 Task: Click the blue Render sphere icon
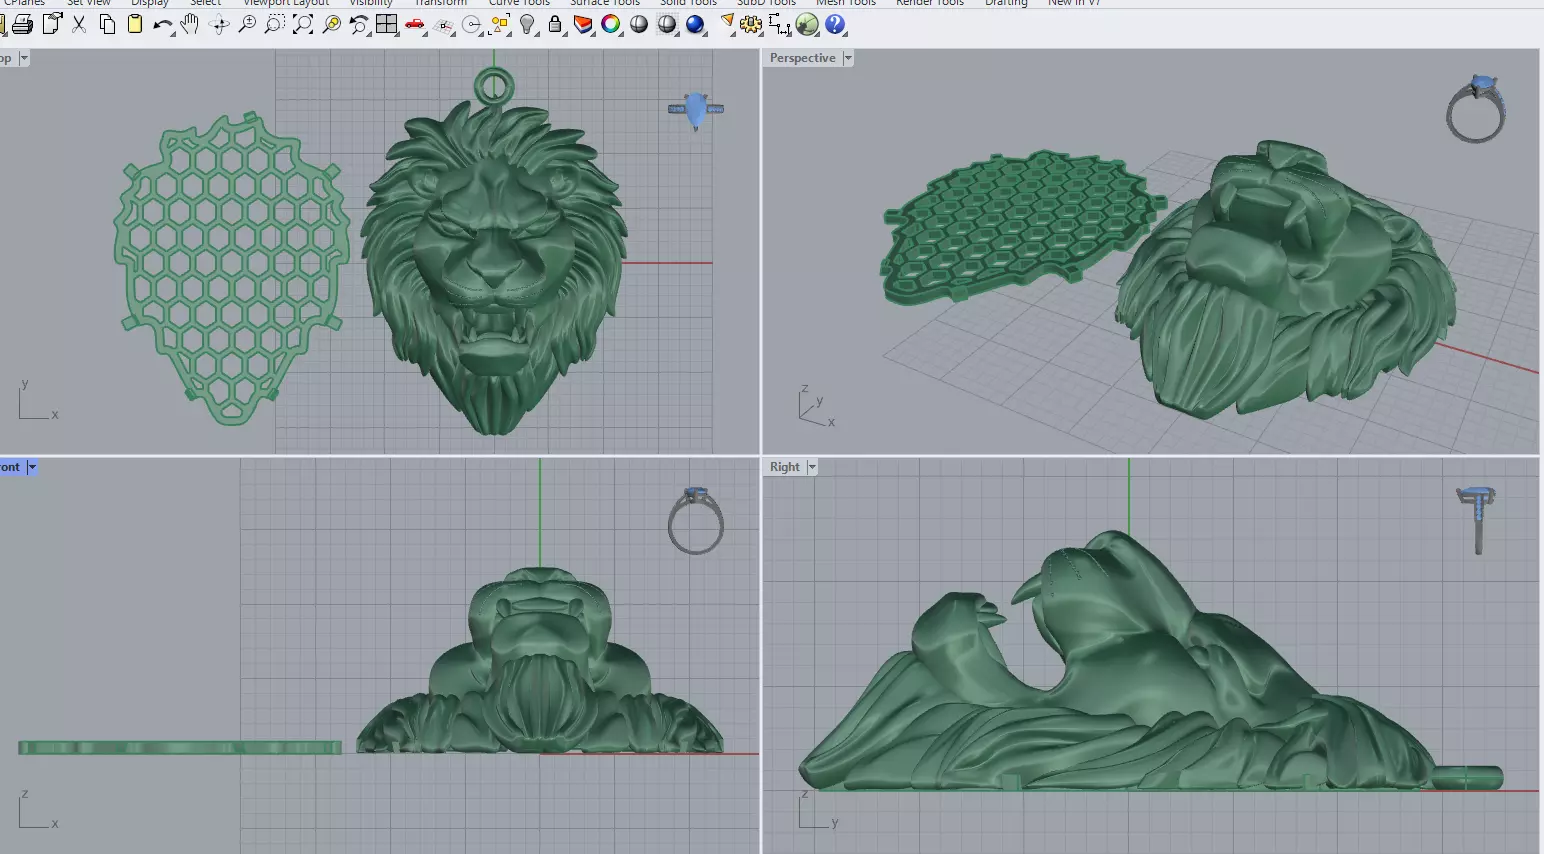tap(695, 25)
